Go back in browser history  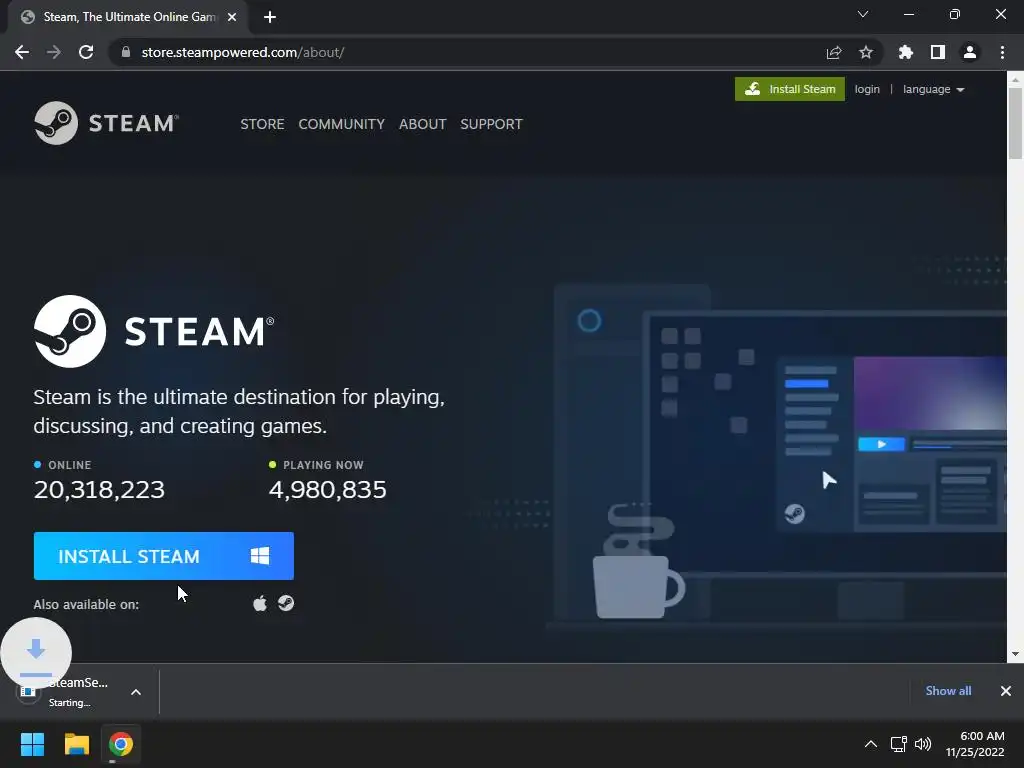point(22,52)
